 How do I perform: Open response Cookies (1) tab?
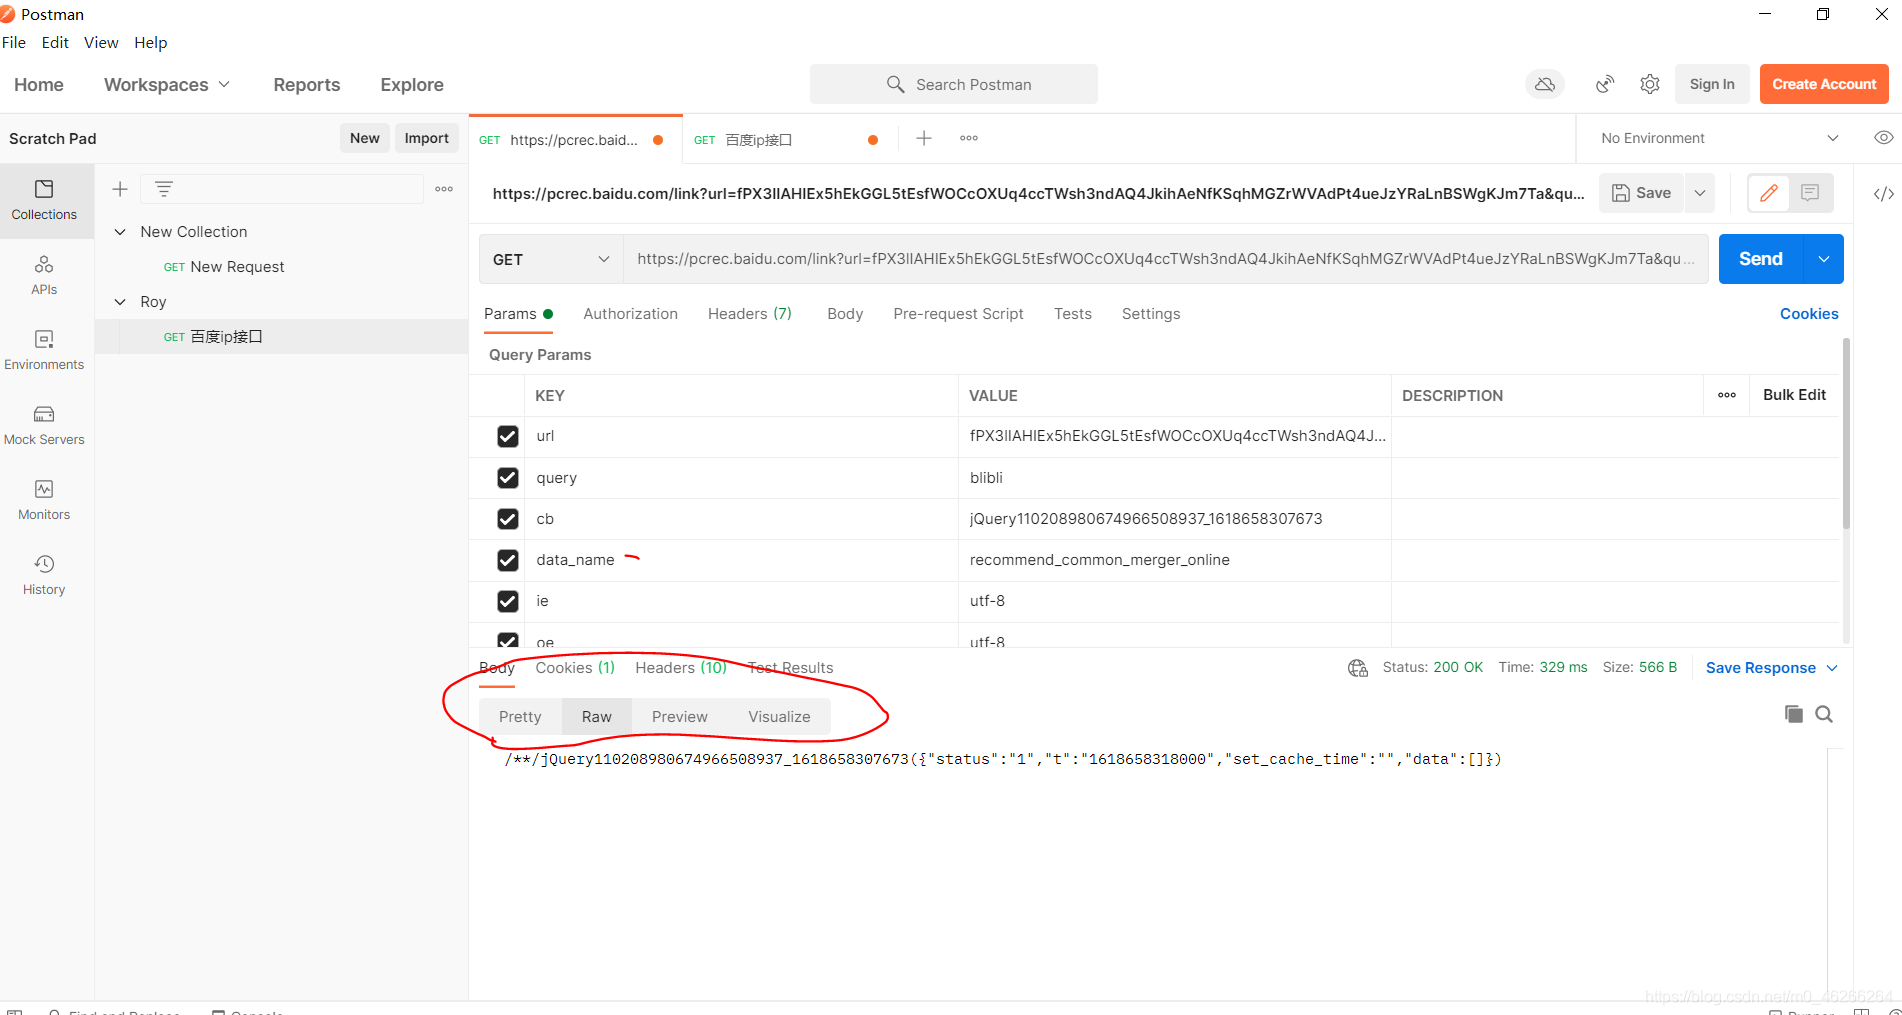[575, 668]
